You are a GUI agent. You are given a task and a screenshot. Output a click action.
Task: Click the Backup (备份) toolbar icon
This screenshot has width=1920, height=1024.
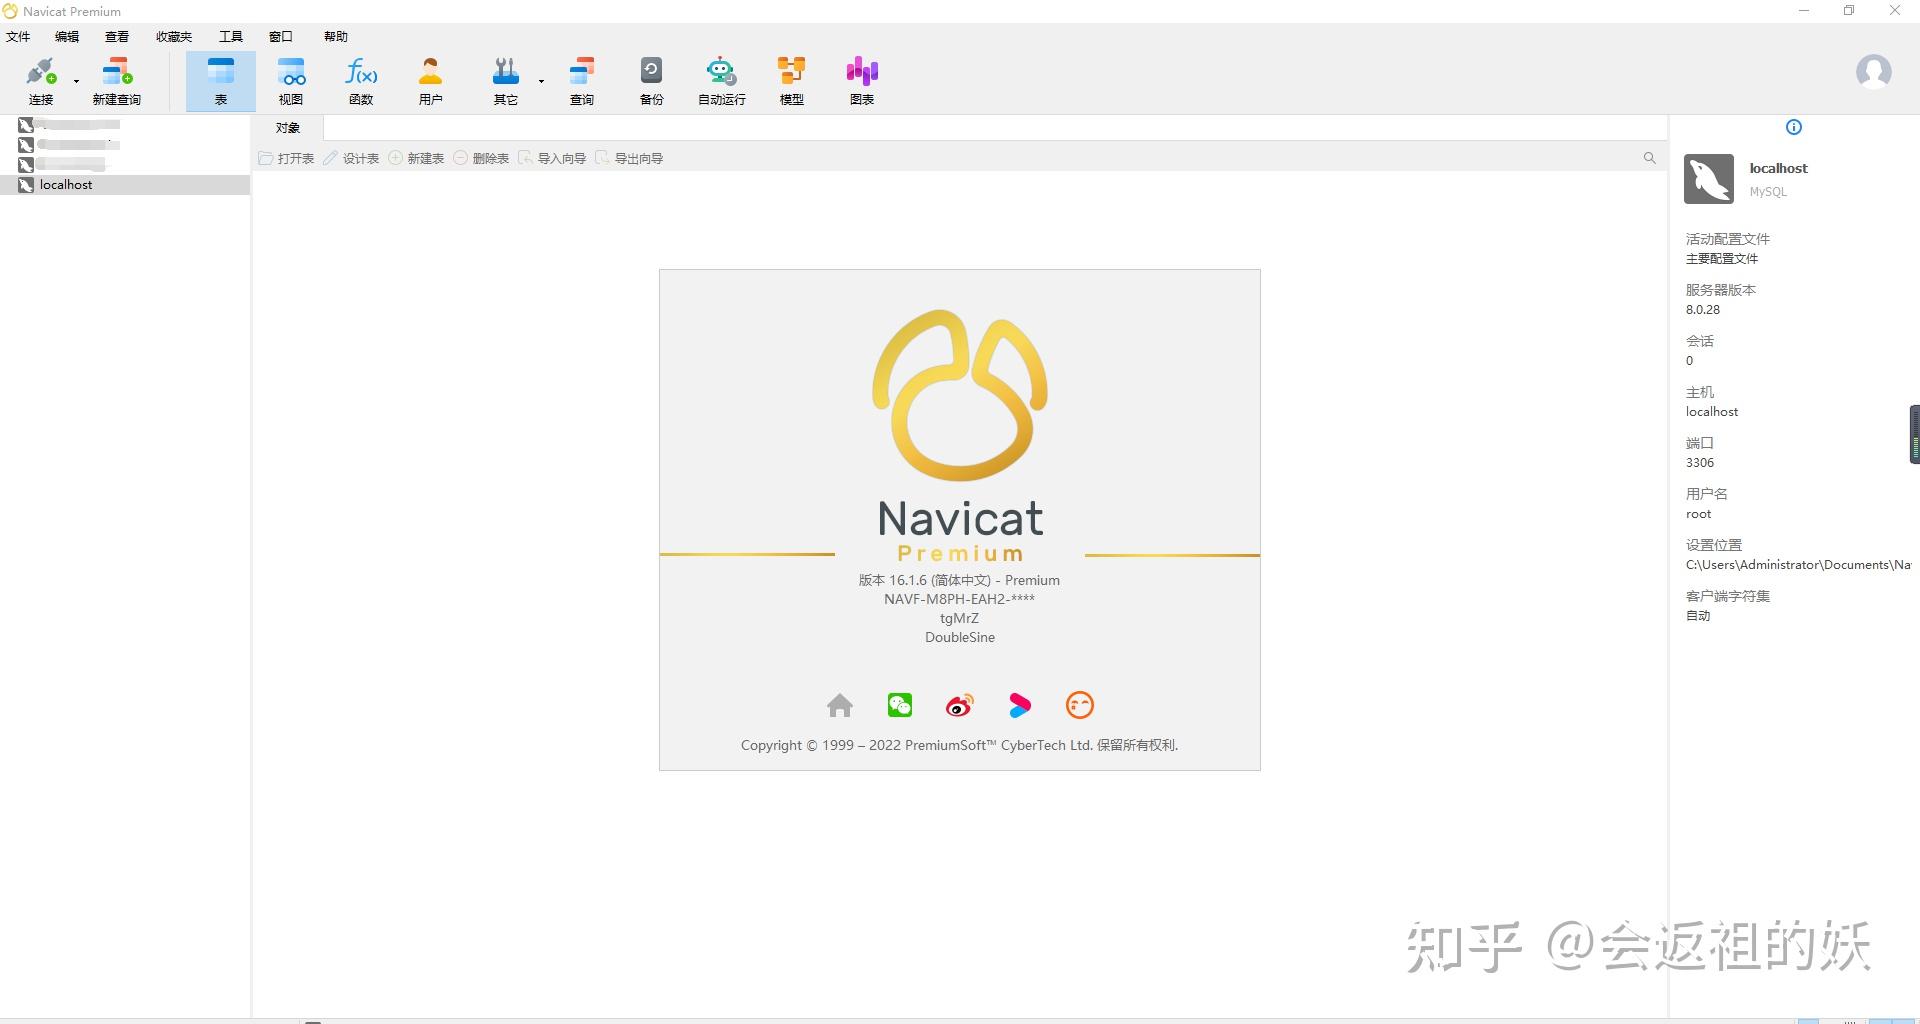pos(651,80)
